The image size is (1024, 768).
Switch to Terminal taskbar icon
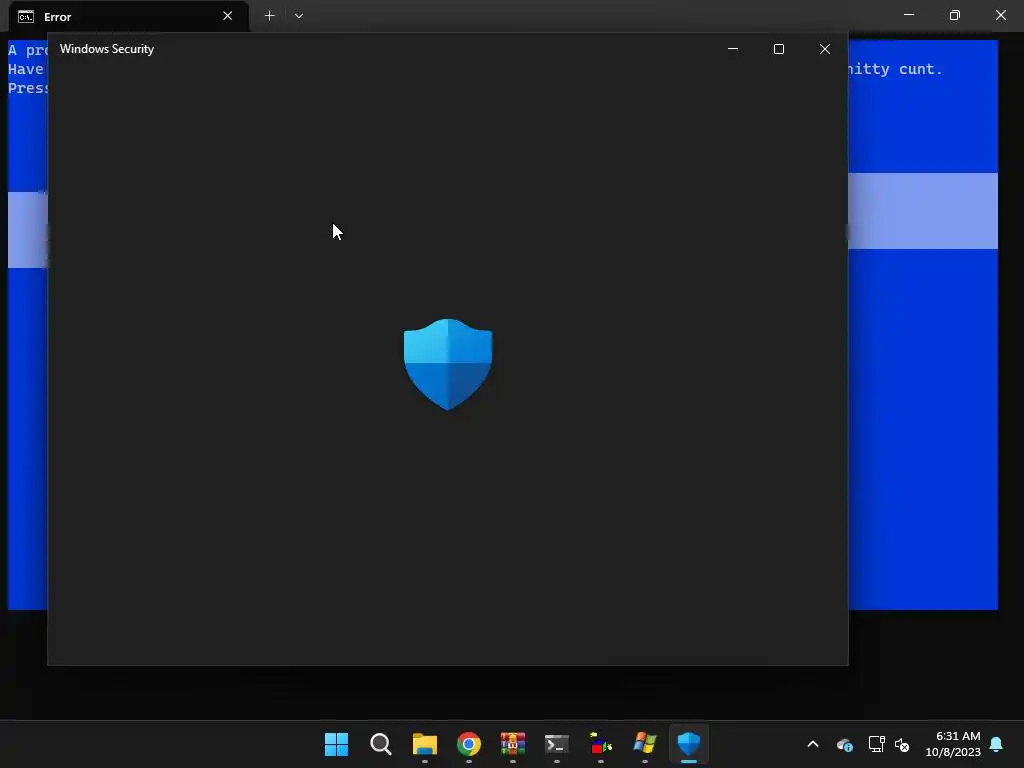tap(556, 744)
